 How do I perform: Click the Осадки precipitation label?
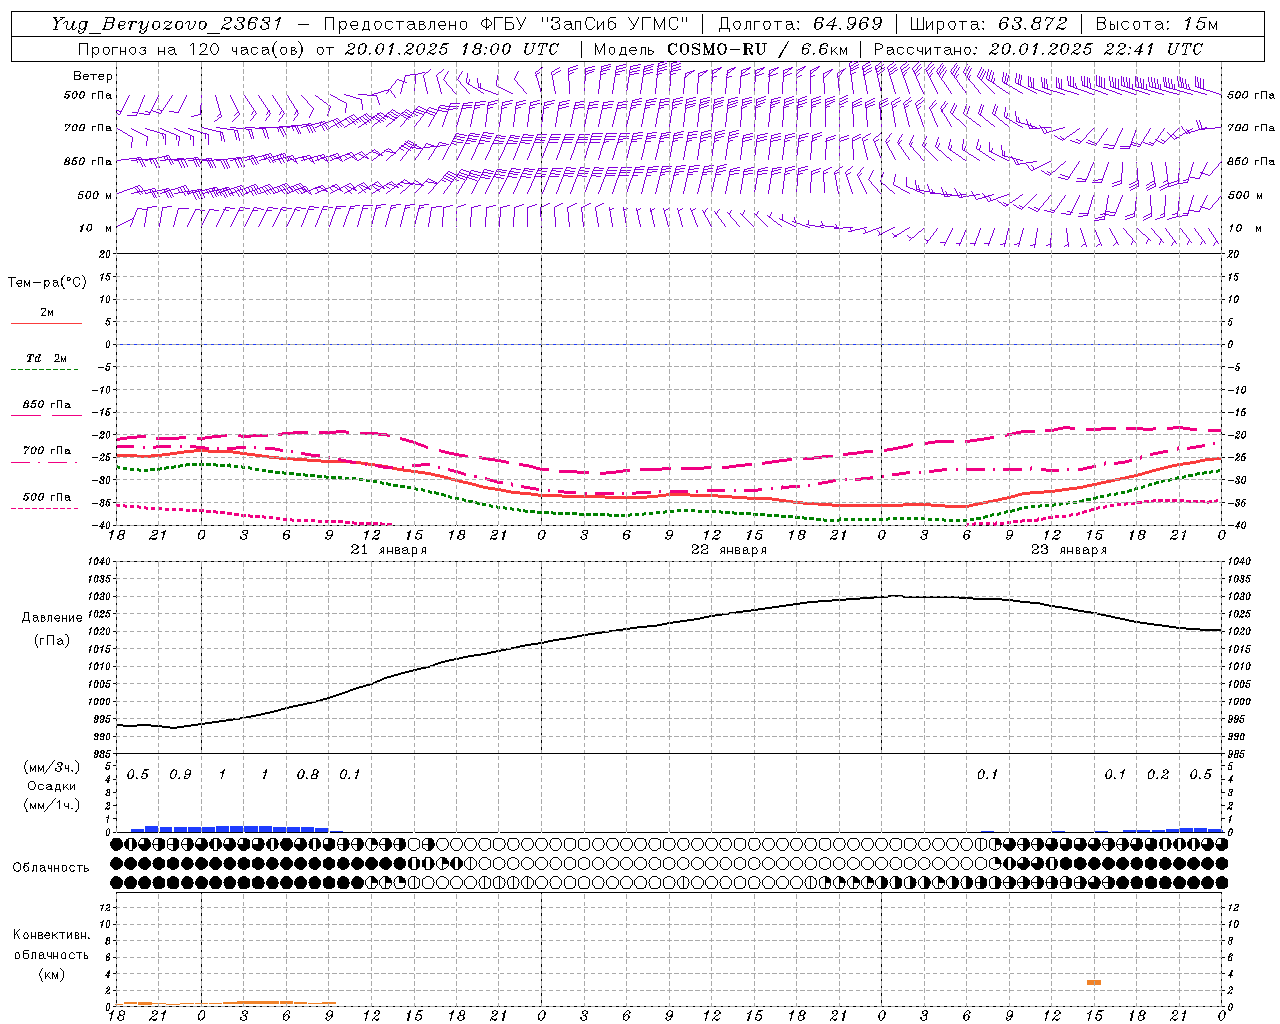[x=52, y=786]
